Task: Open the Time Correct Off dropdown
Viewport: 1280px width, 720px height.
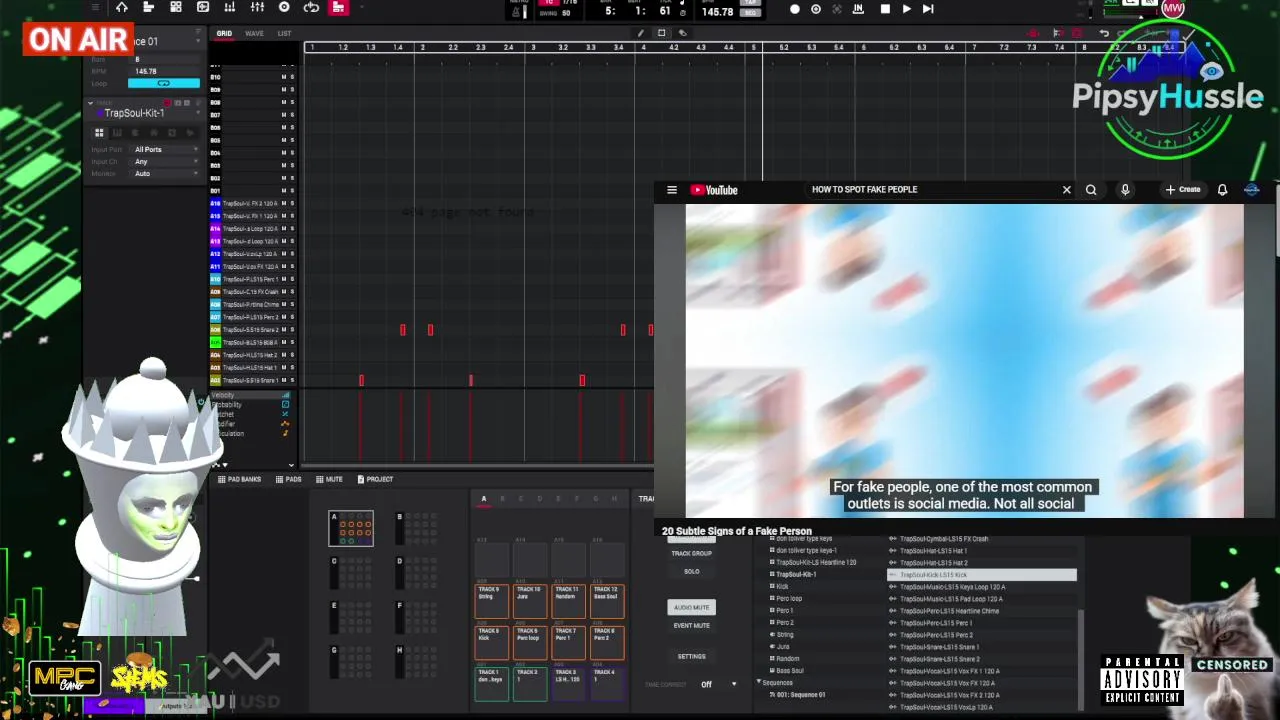Action: pyautogui.click(x=719, y=685)
